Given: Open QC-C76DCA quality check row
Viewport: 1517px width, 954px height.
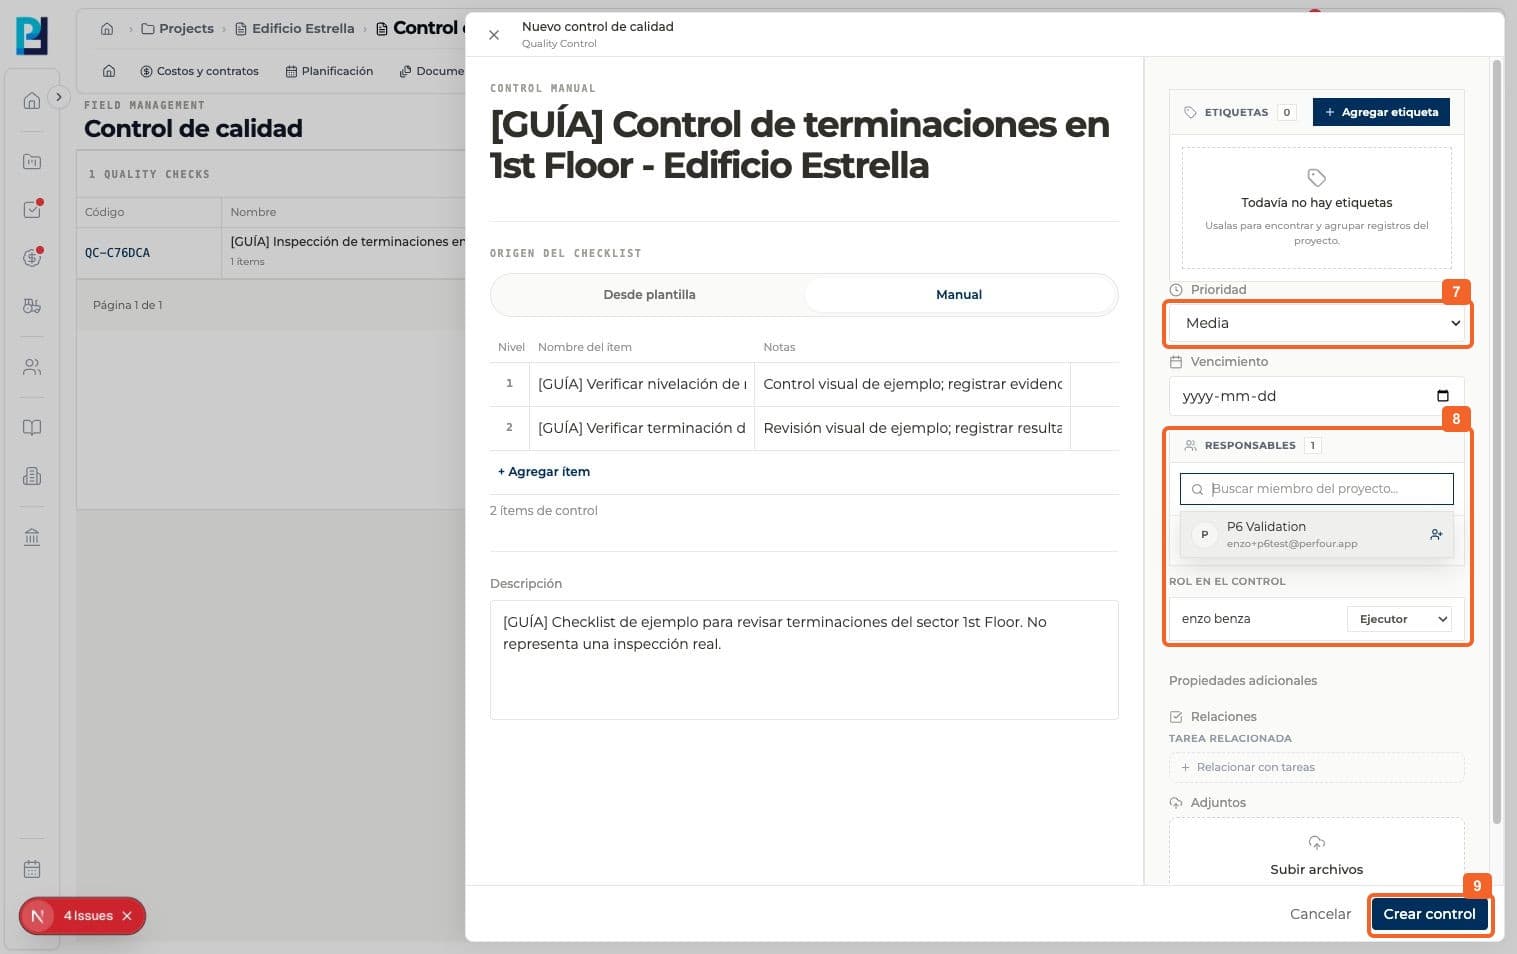Looking at the screenshot, I should (271, 252).
